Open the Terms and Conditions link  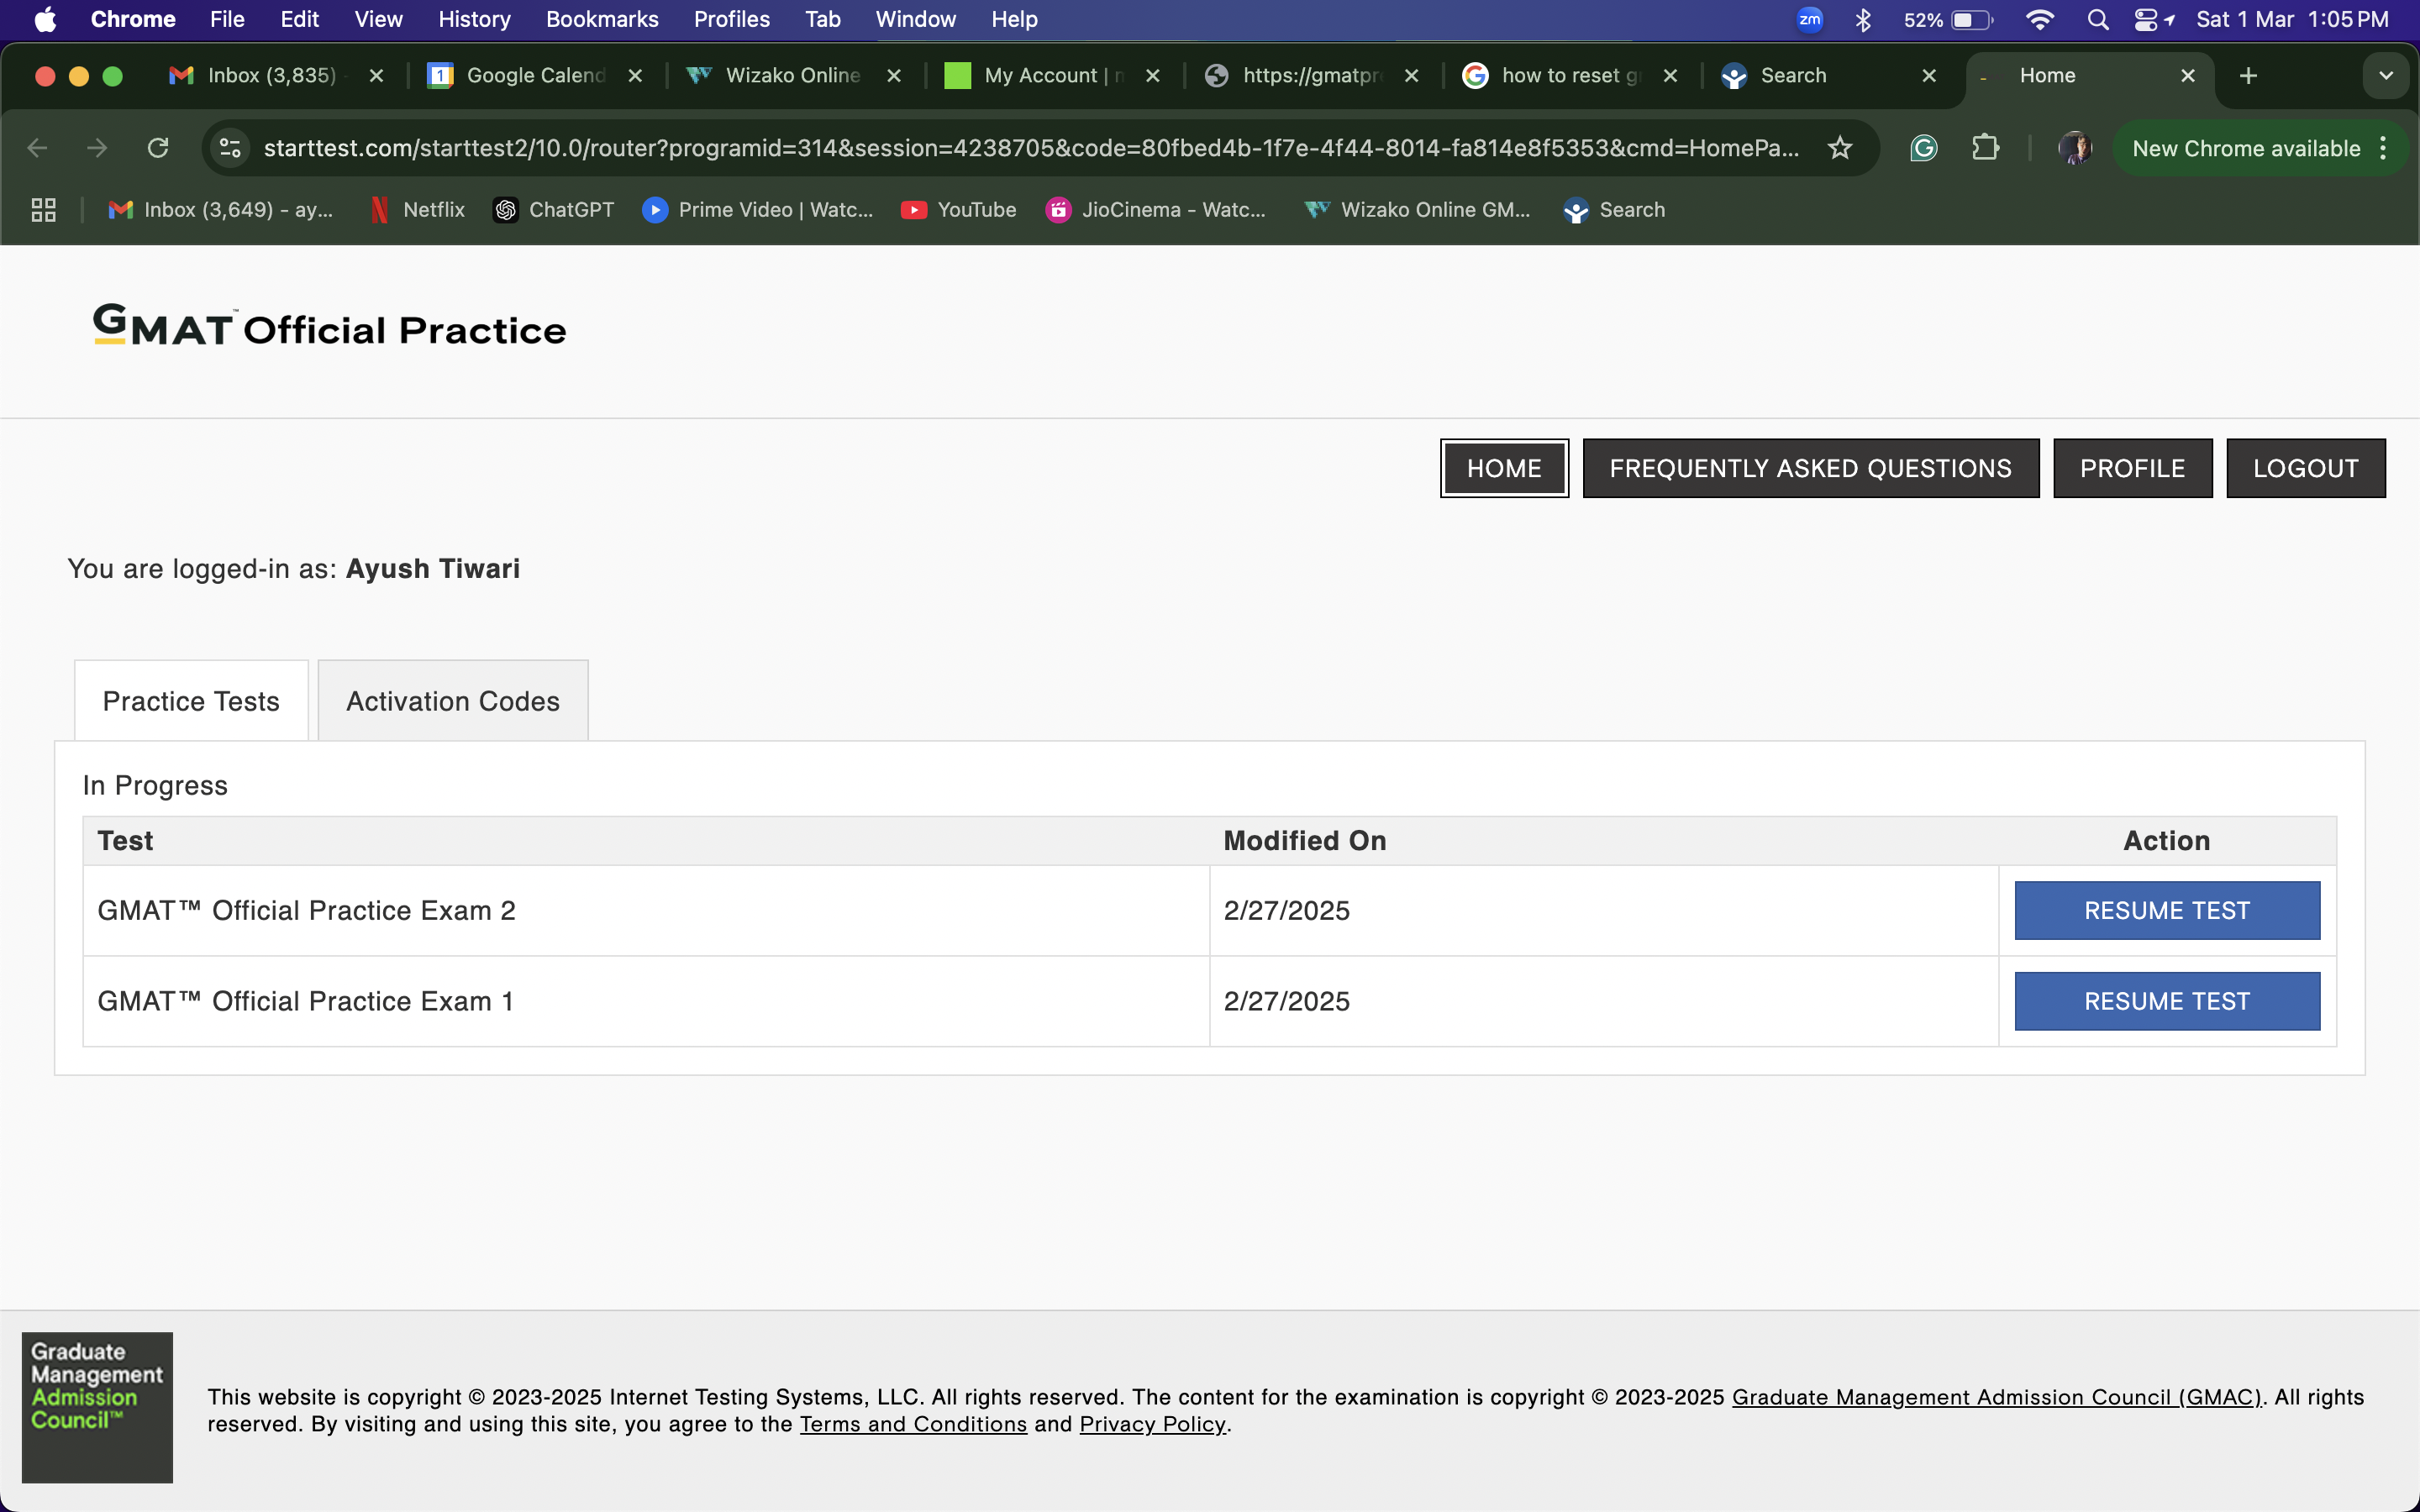pos(913,1424)
